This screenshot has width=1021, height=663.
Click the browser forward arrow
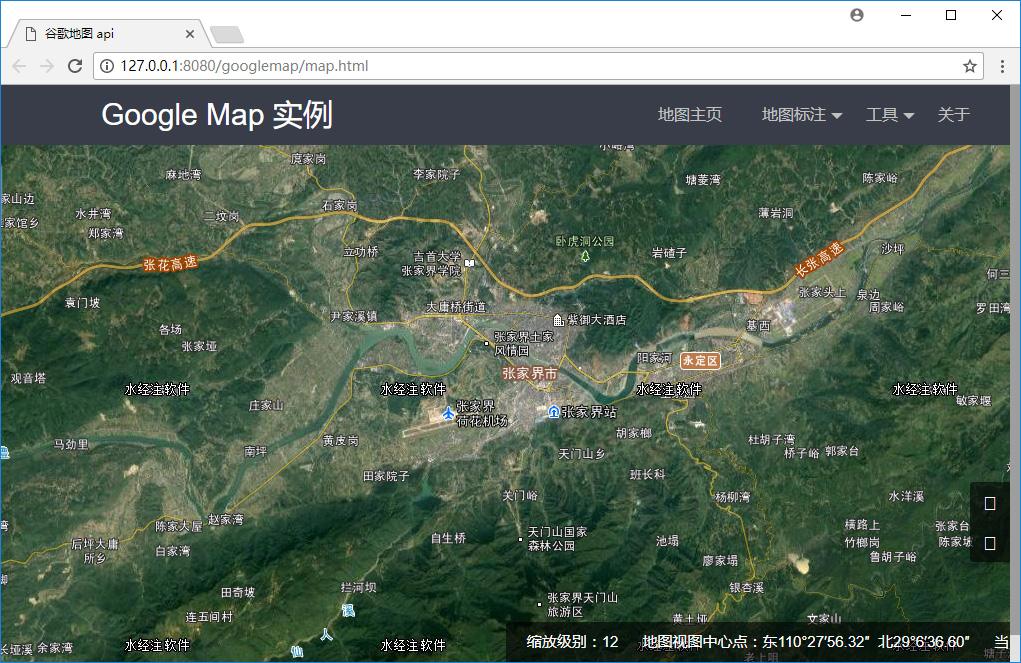pyautogui.click(x=47, y=66)
